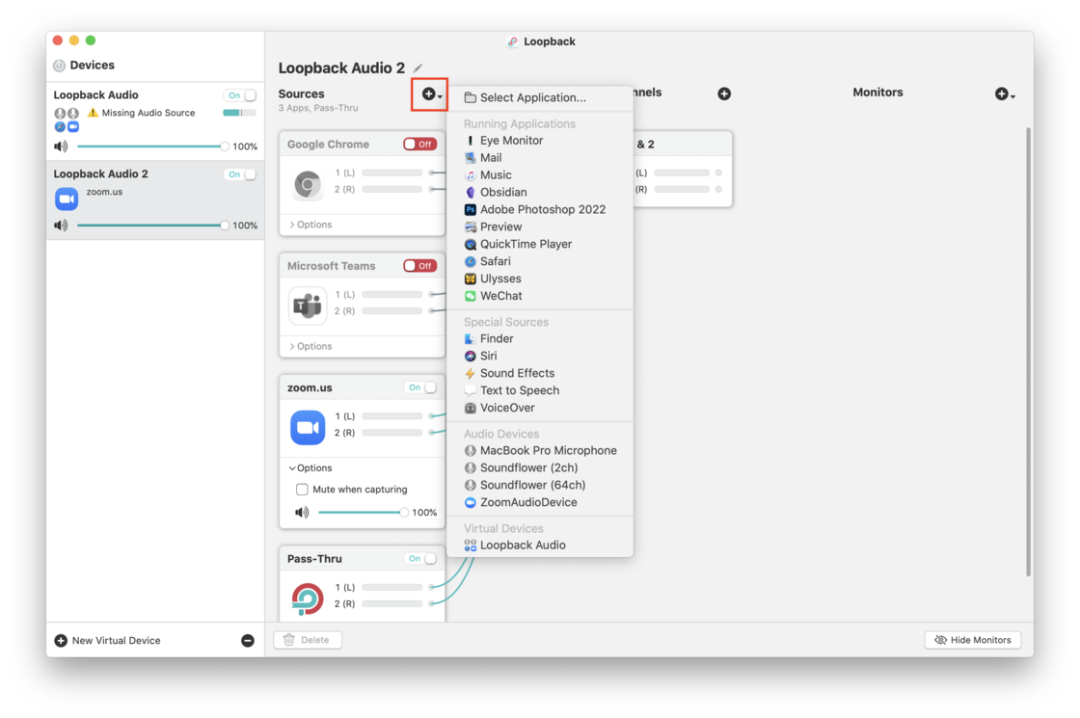Click the Google Chrome source icon
The height and width of the screenshot is (718, 1080).
(x=307, y=184)
